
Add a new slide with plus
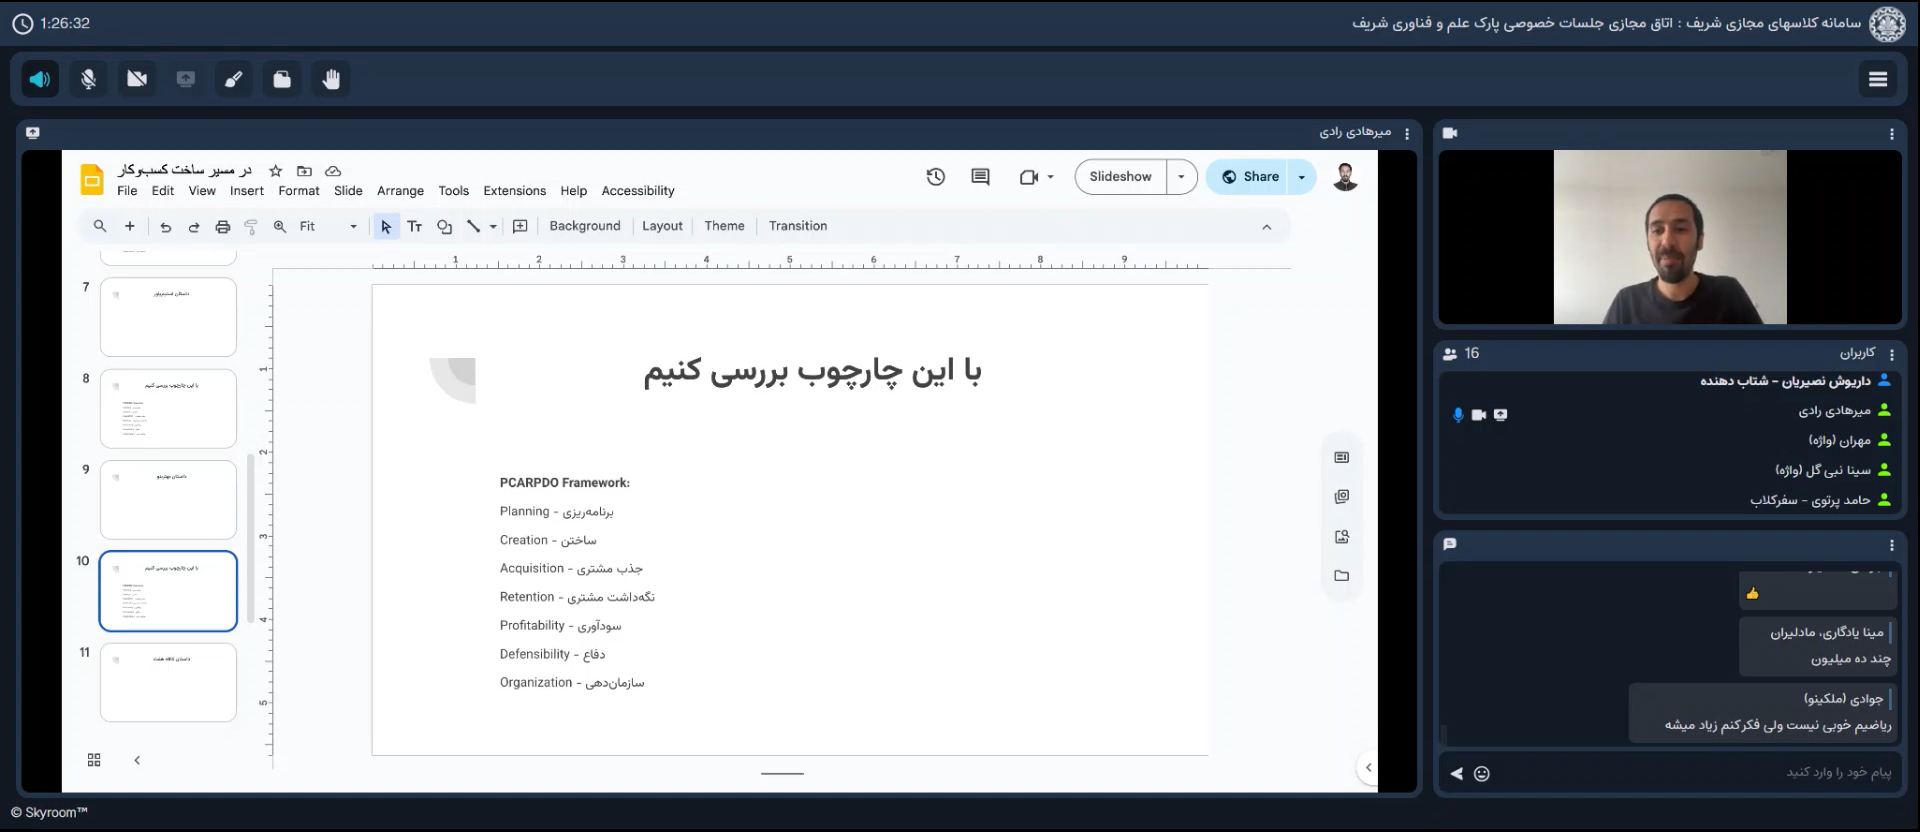(130, 227)
